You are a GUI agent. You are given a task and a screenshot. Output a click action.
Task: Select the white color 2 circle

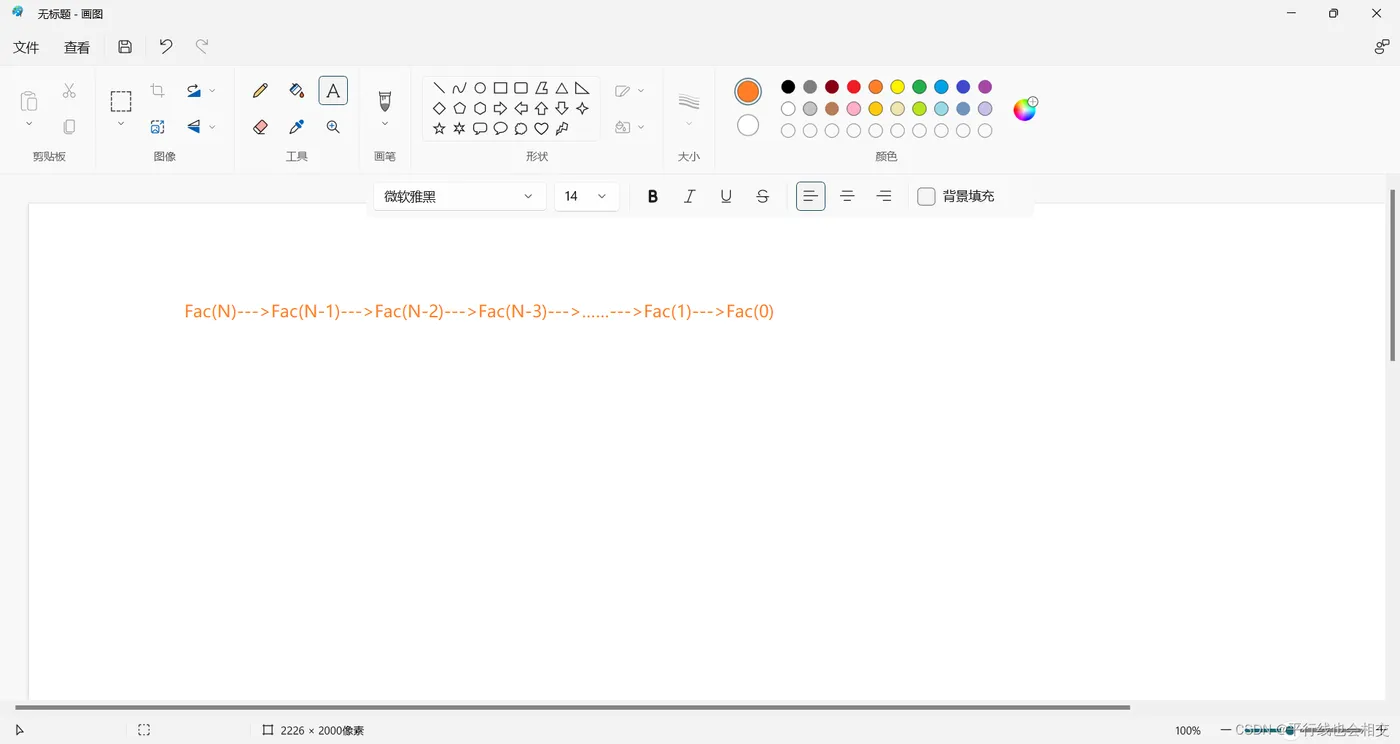[748, 125]
